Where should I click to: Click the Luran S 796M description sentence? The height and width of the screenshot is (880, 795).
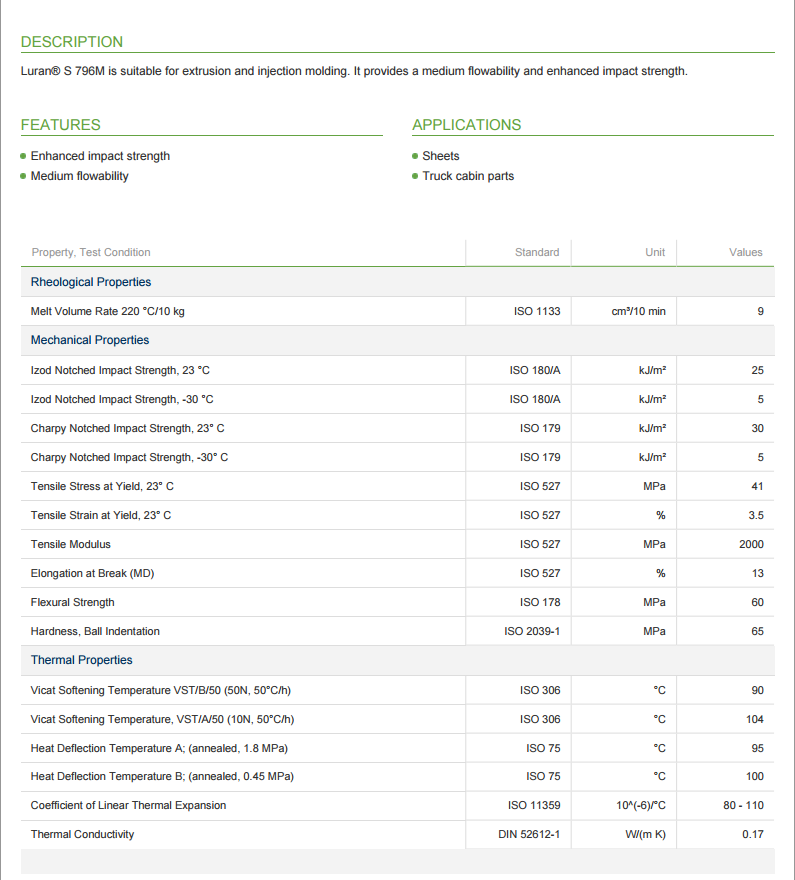(x=354, y=71)
